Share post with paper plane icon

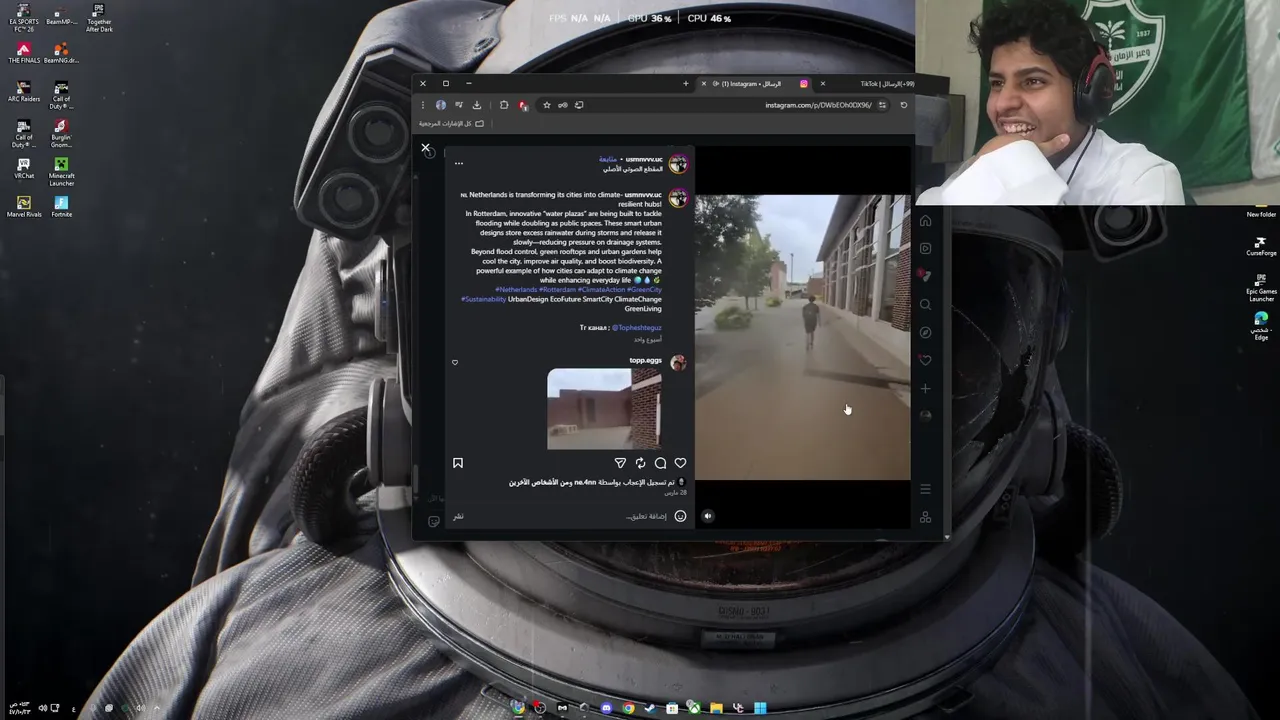620,463
